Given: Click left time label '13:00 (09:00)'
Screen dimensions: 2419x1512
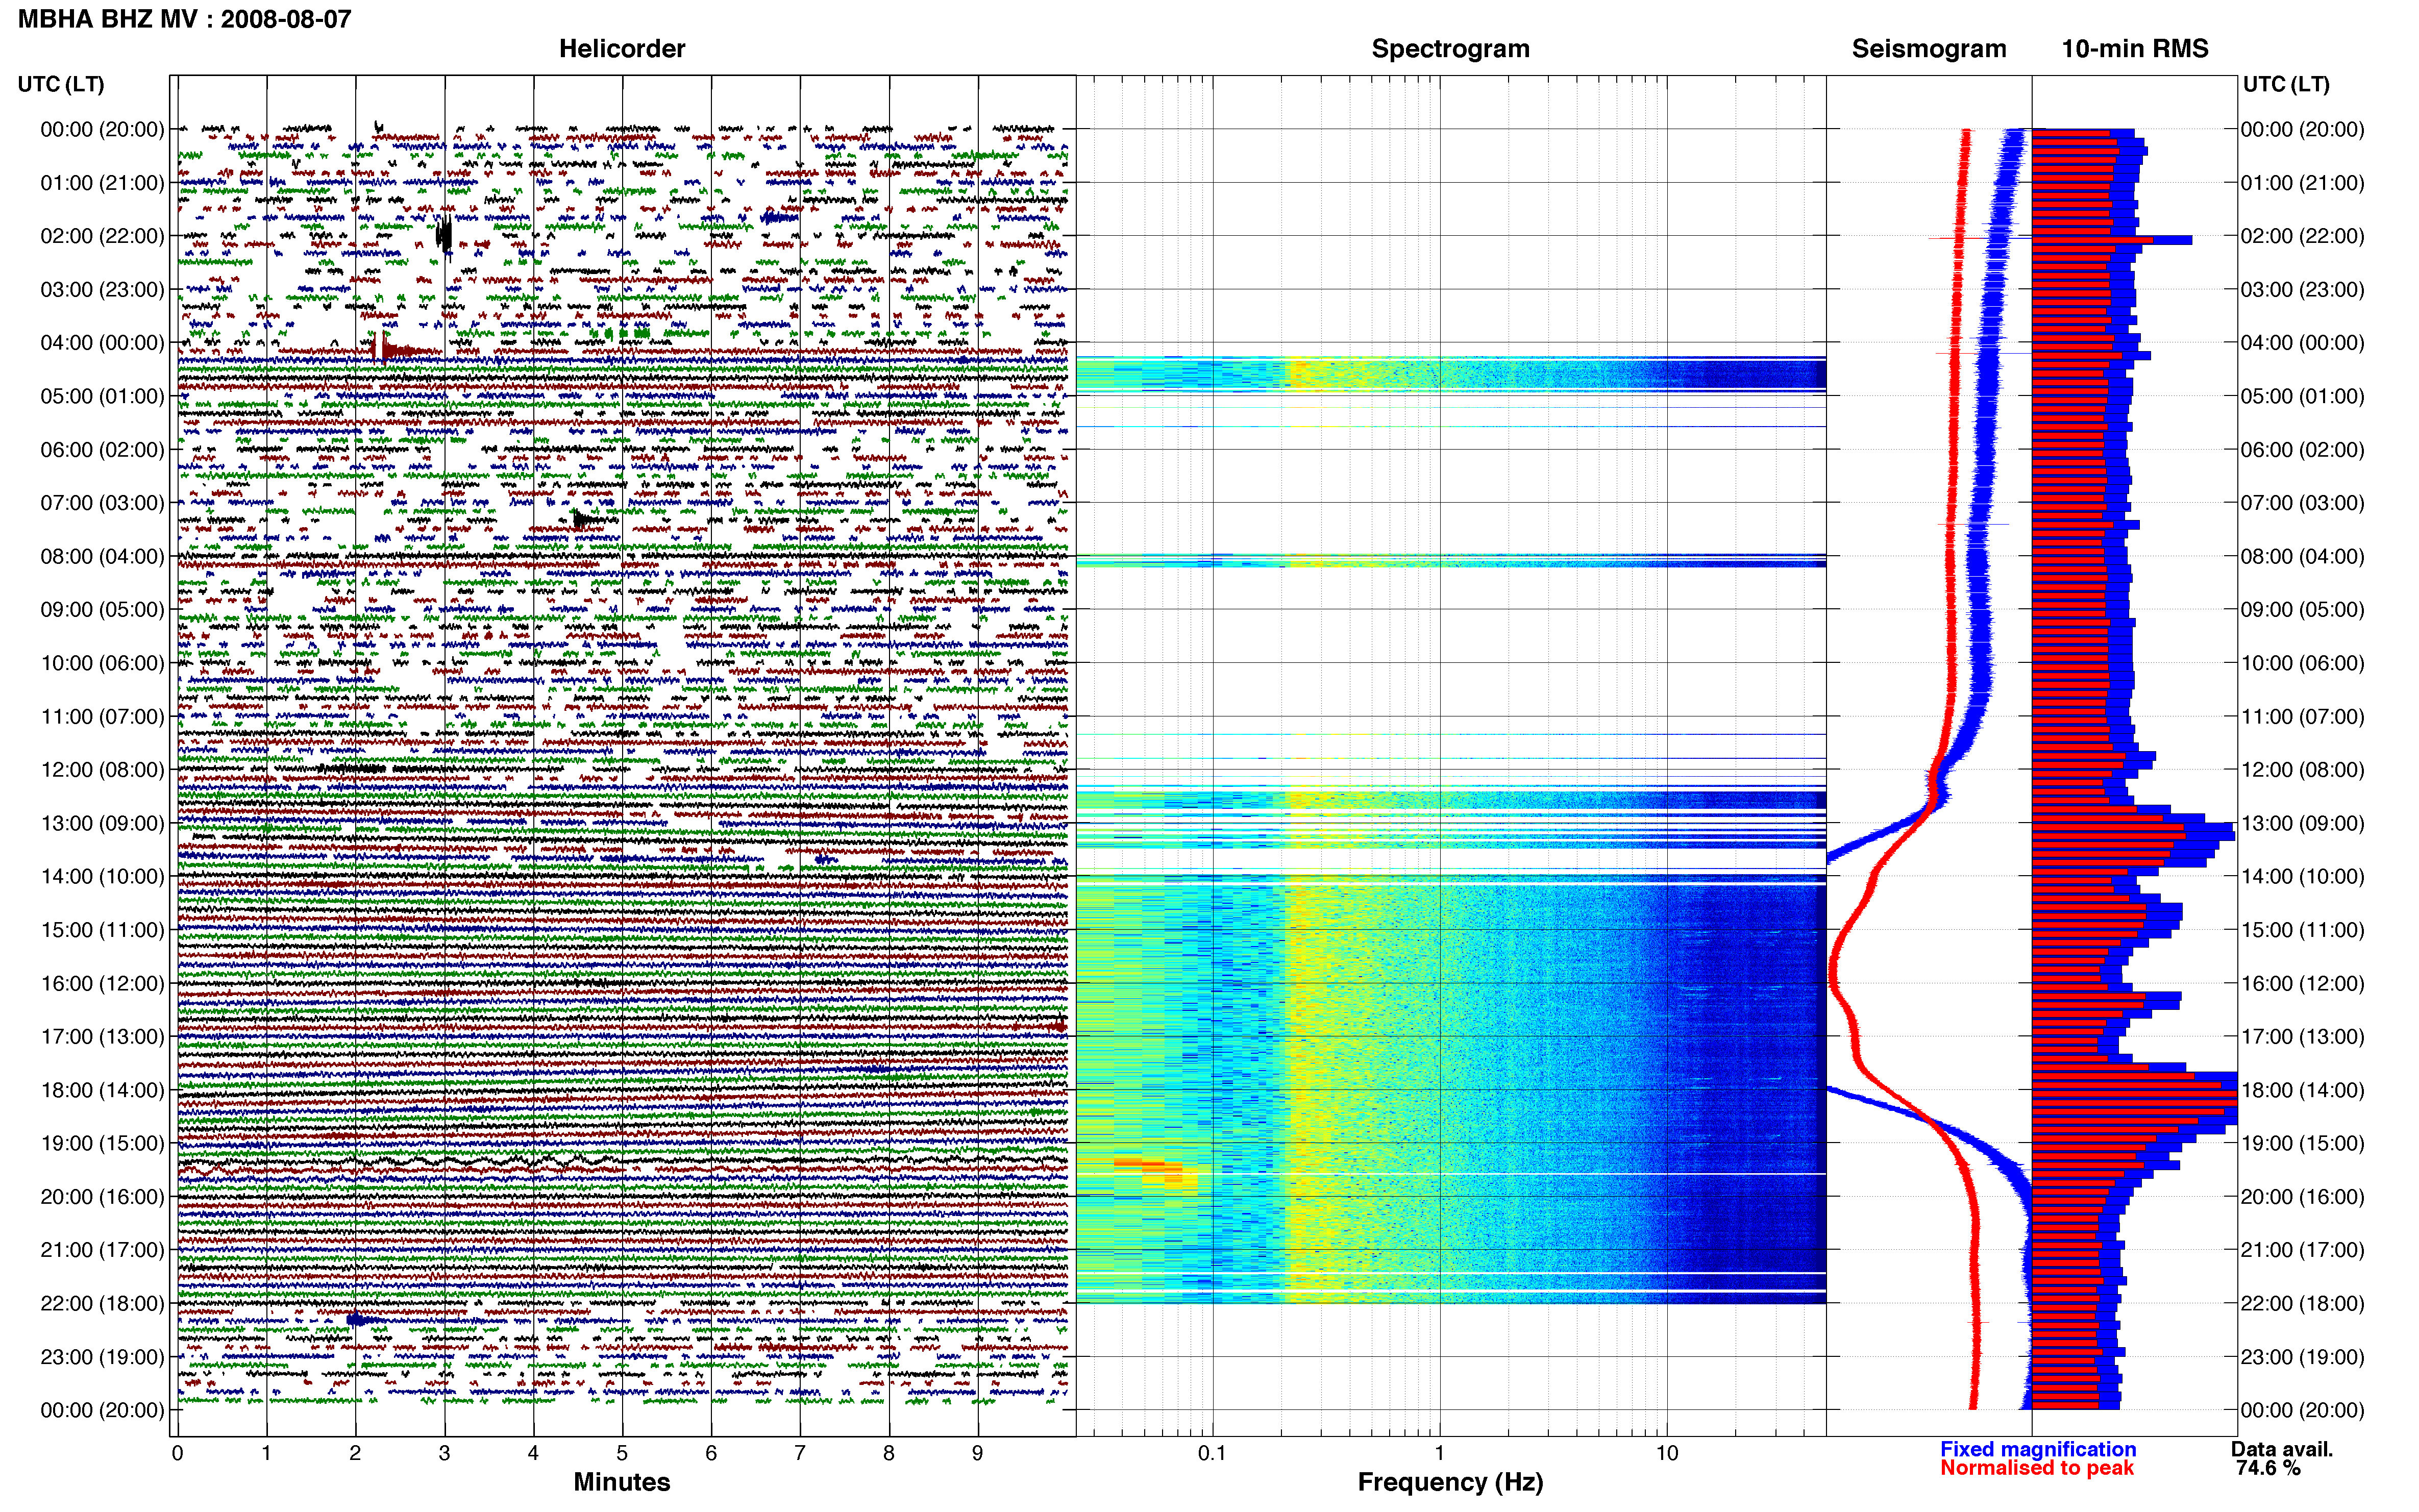Looking at the screenshot, I should pyautogui.click(x=102, y=823).
